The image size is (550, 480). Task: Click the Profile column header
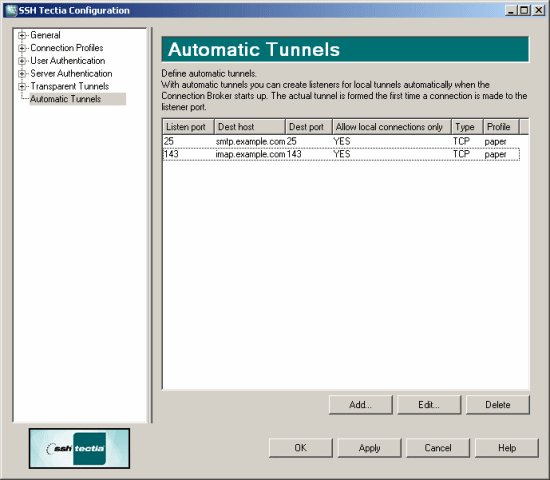[x=501, y=127]
